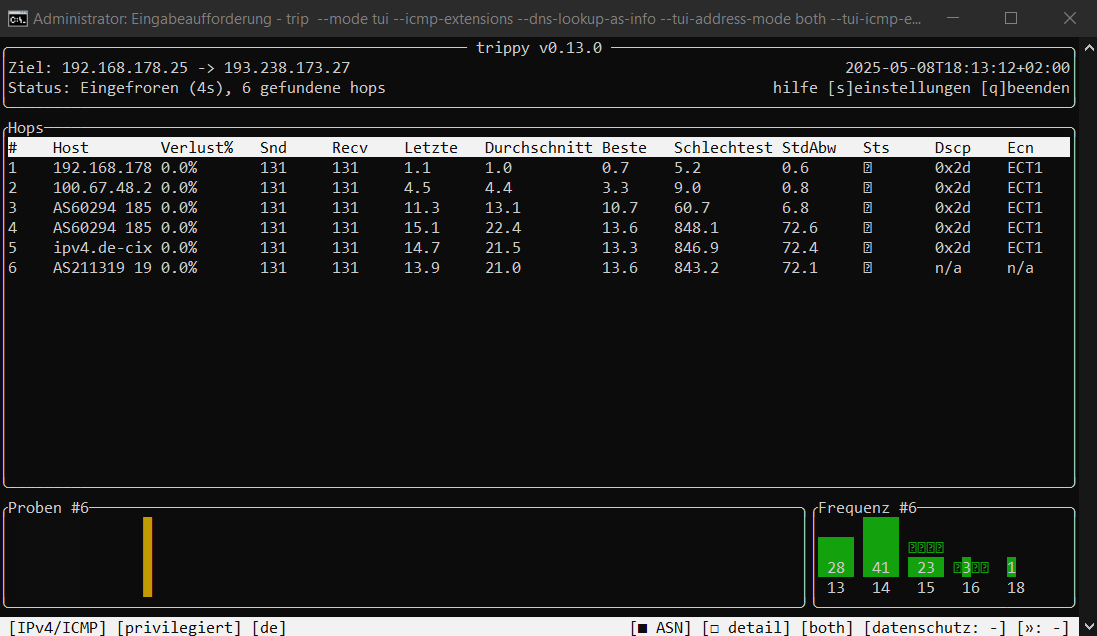Click the Host column header

(71, 148)
